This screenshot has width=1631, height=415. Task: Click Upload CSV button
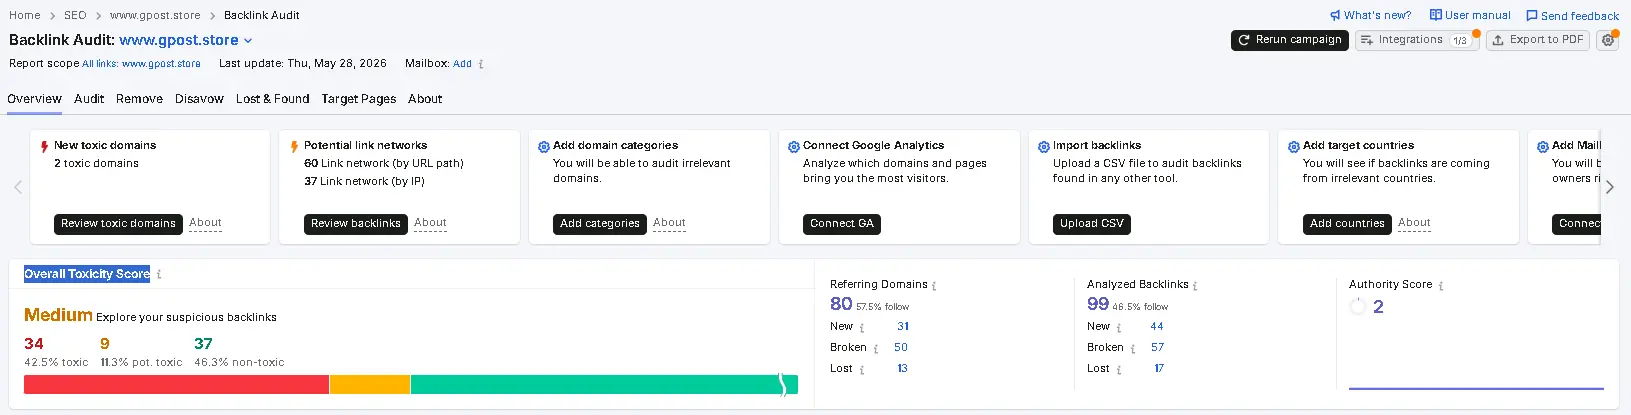(x=1091, y=224)
